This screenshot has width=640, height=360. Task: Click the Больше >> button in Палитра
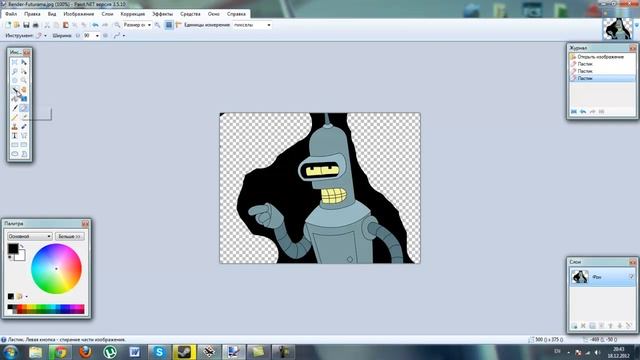point(70,236)
